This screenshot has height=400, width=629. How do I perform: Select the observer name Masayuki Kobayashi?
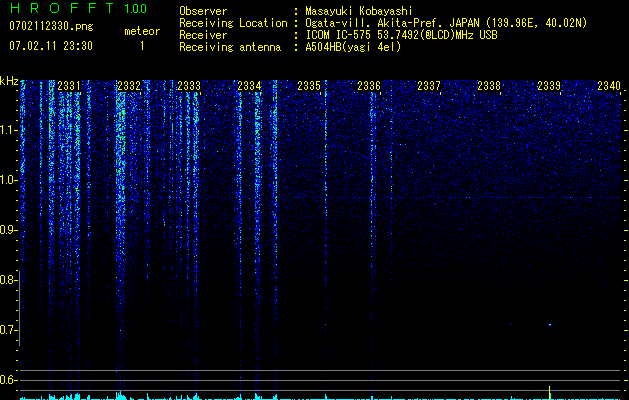click(358, 11)
